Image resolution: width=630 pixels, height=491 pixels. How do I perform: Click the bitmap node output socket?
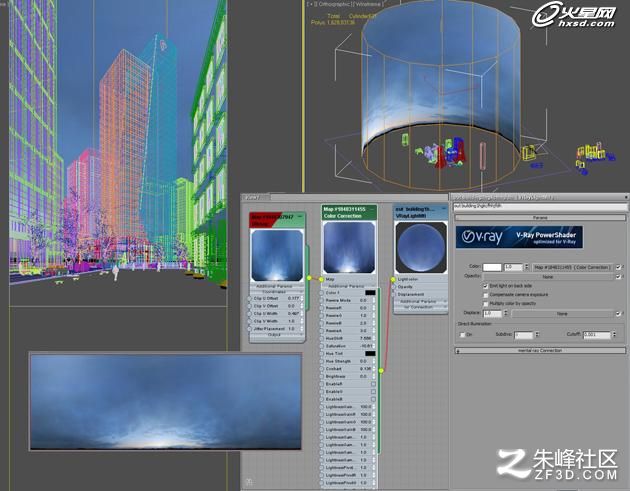point(309,278)
